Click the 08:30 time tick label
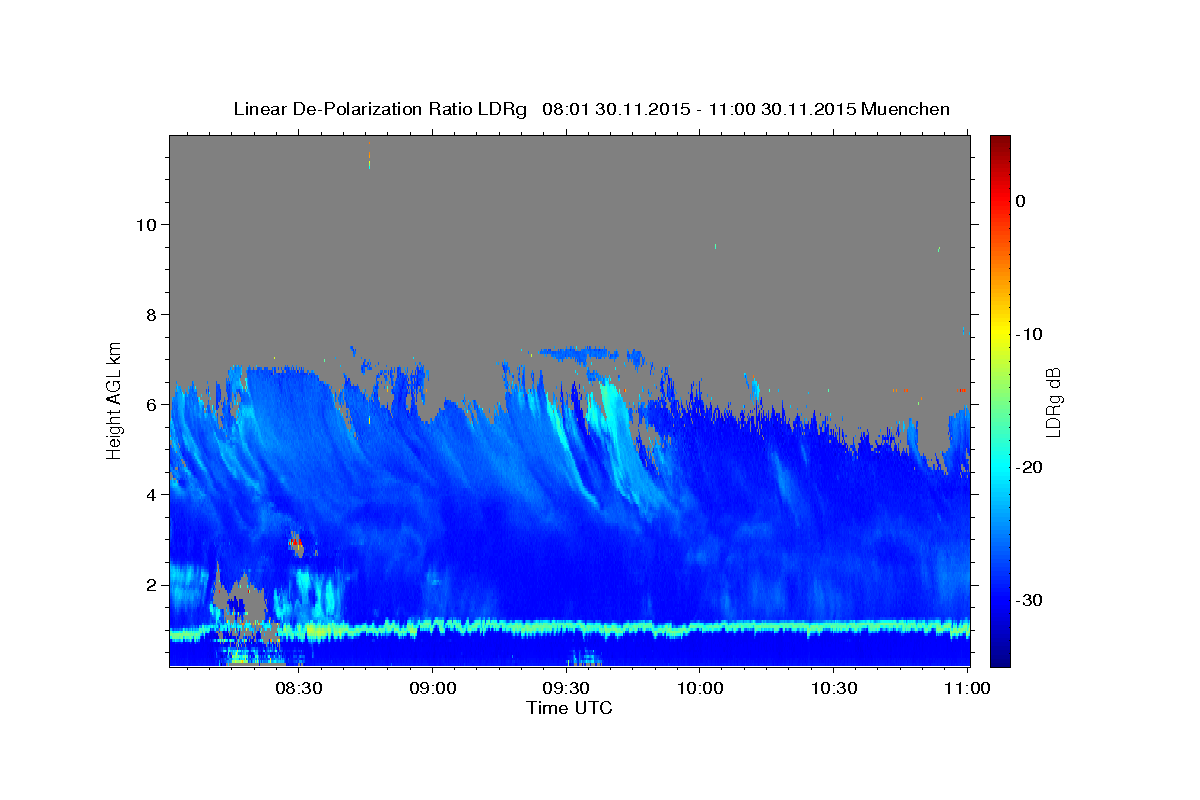Viewport: 1200px width, 800px height. [299, 688]
